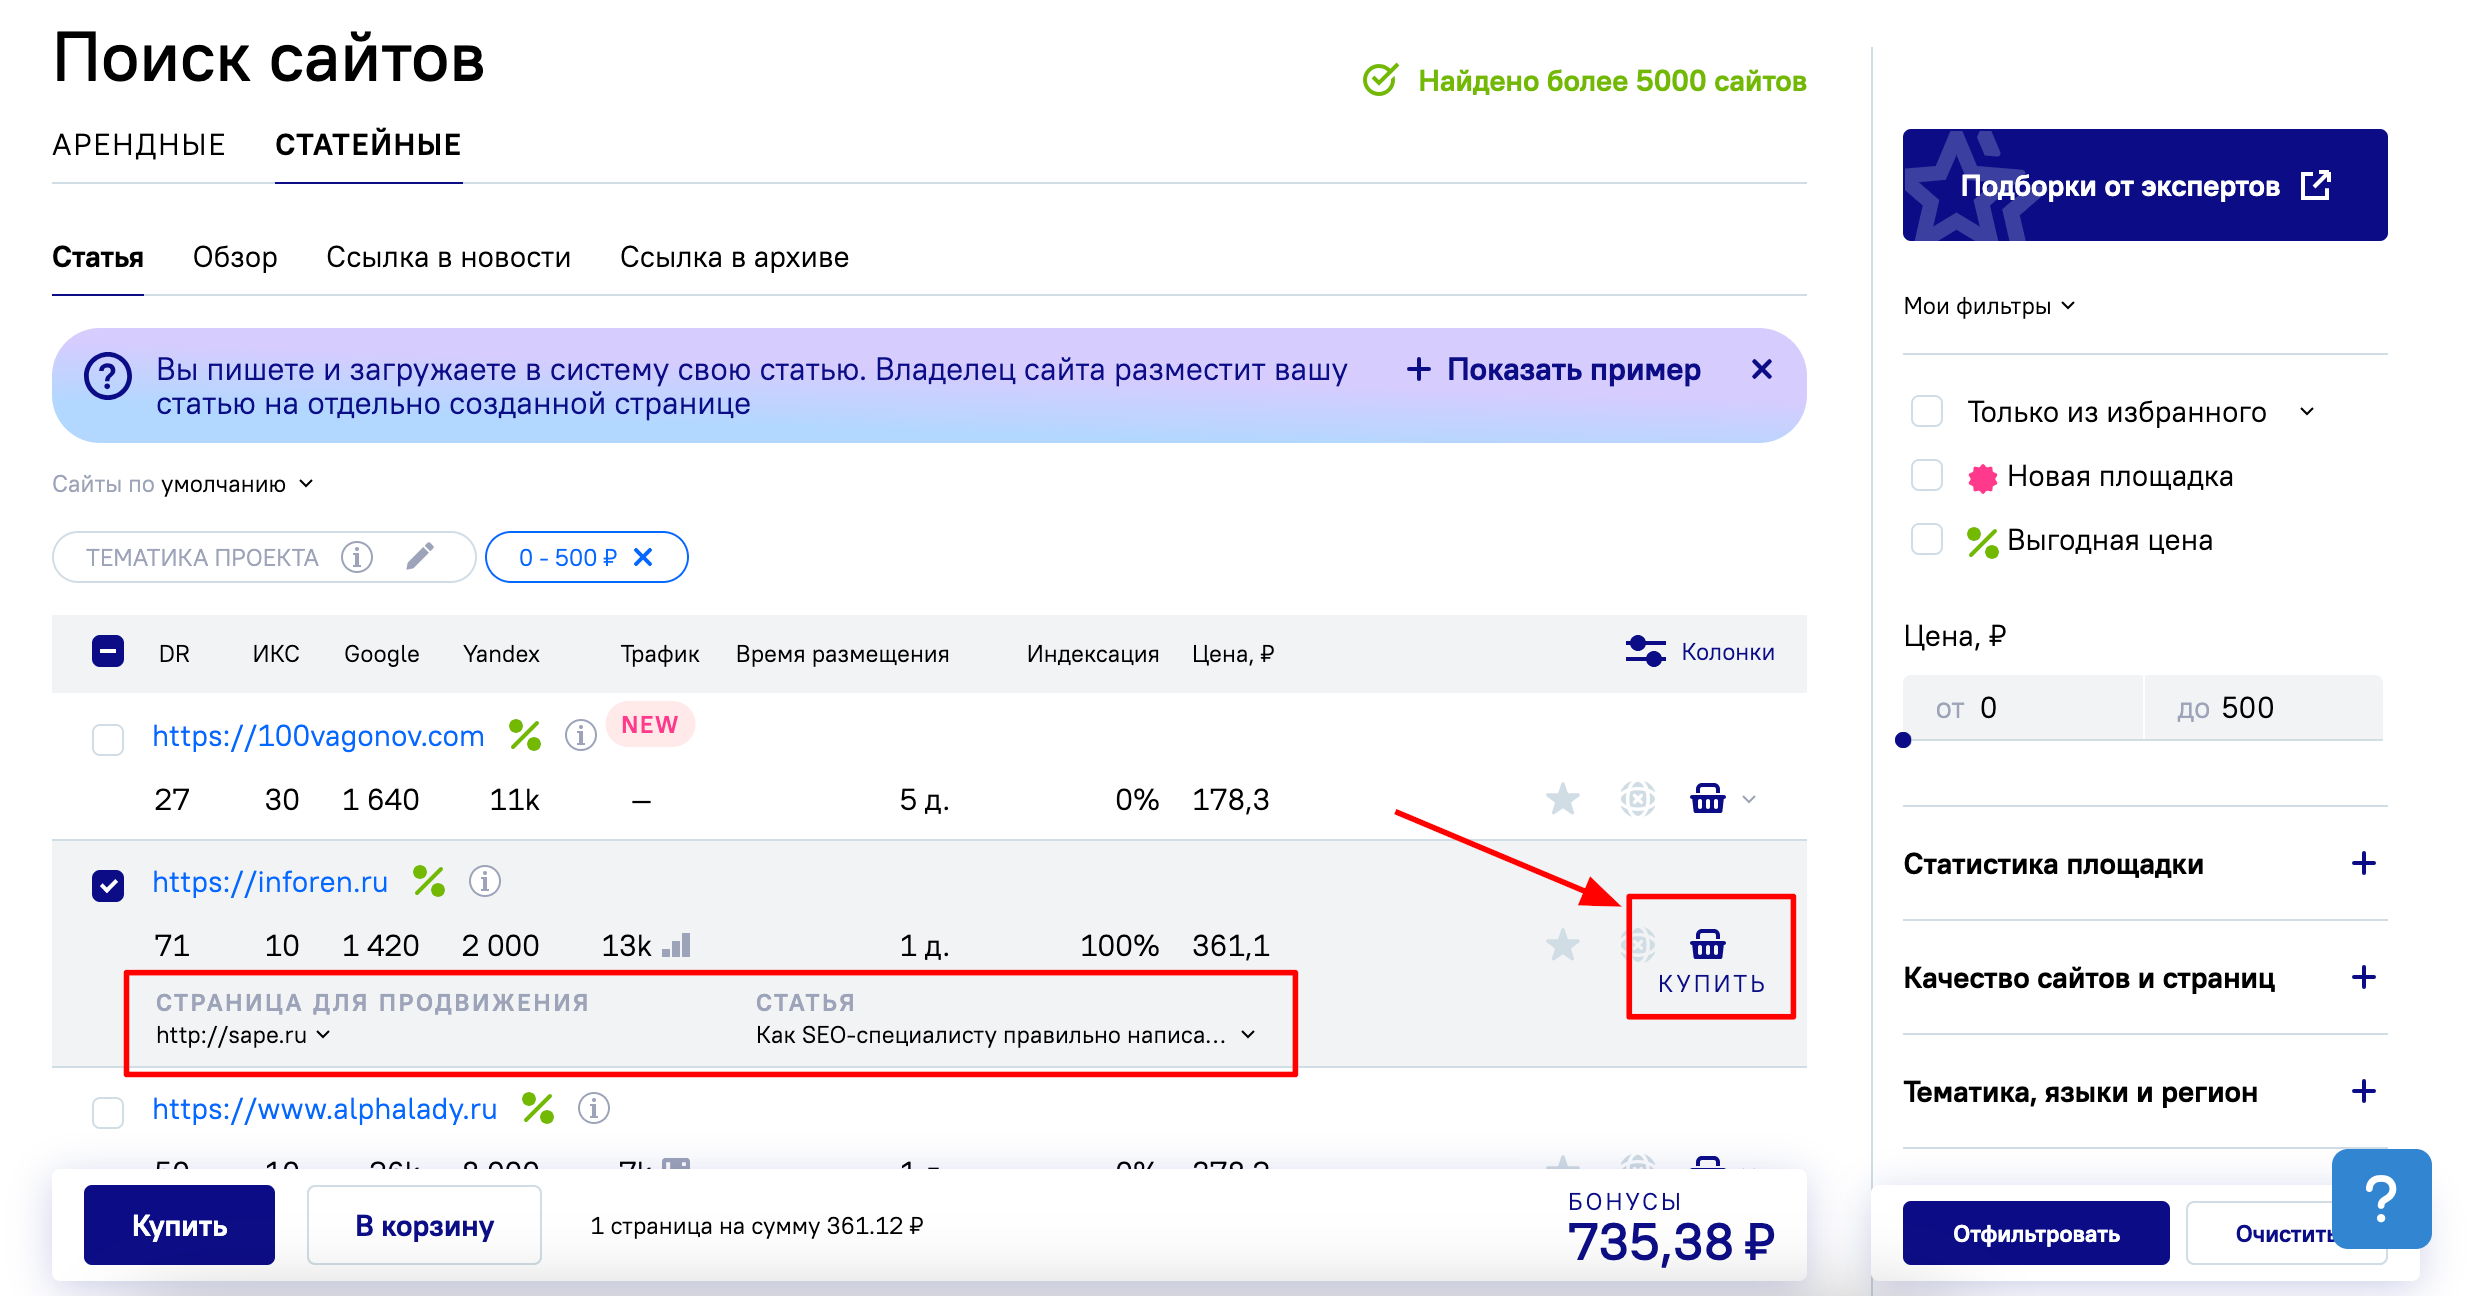The height and width of the screenshot is (1296, 2474).
Task: Sort by the Цена, ₽ column header
Action: [1232, 653]
